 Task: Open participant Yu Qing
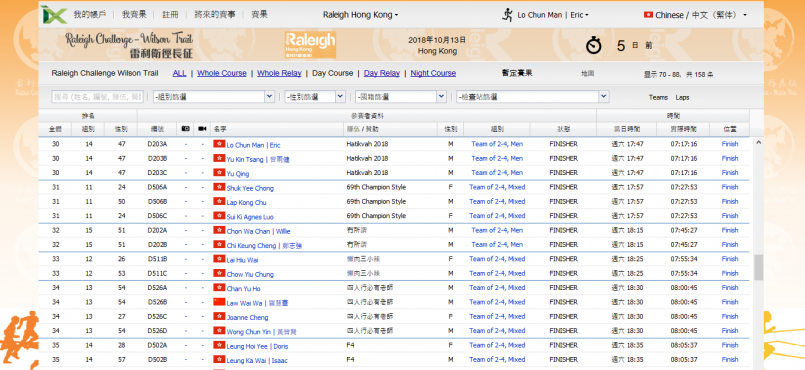[238, 174]
